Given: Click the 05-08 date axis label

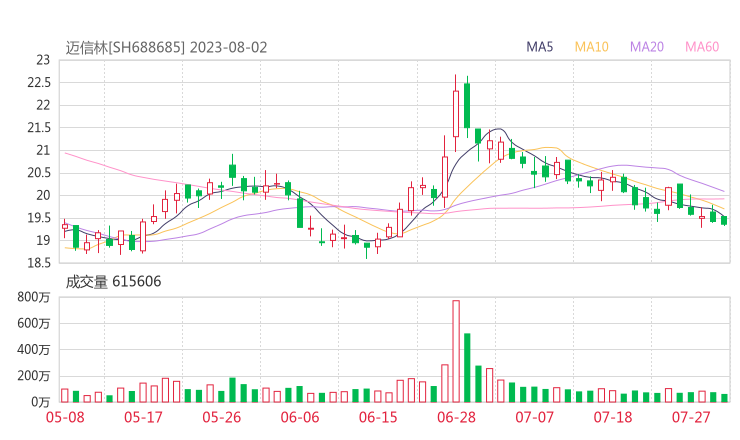Looking at the screenshot, I should [x=65, y=417].
